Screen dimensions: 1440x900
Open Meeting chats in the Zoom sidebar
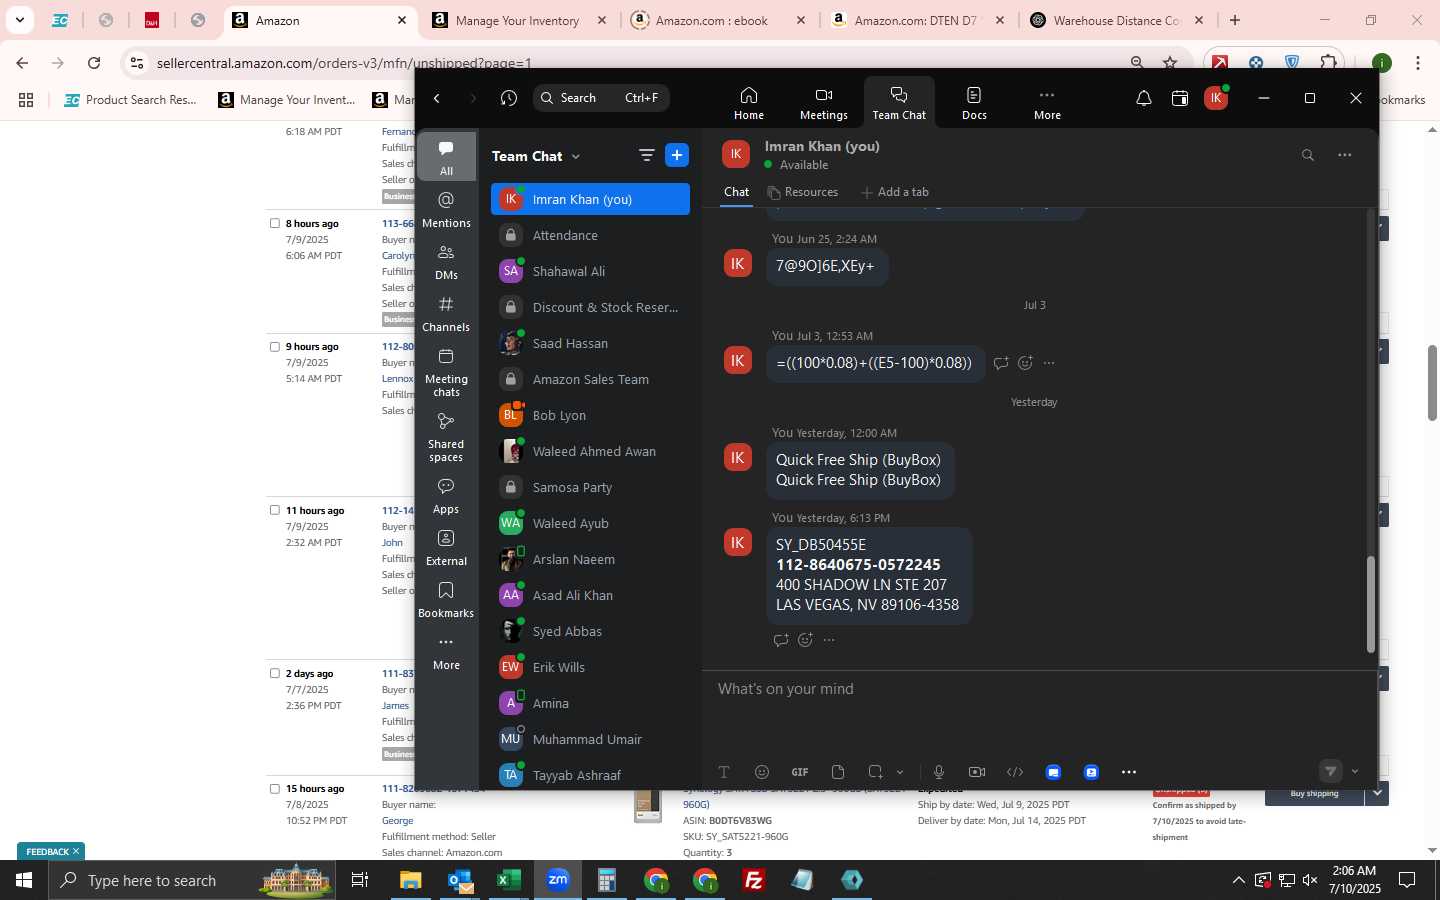click(x=446, y=371)
